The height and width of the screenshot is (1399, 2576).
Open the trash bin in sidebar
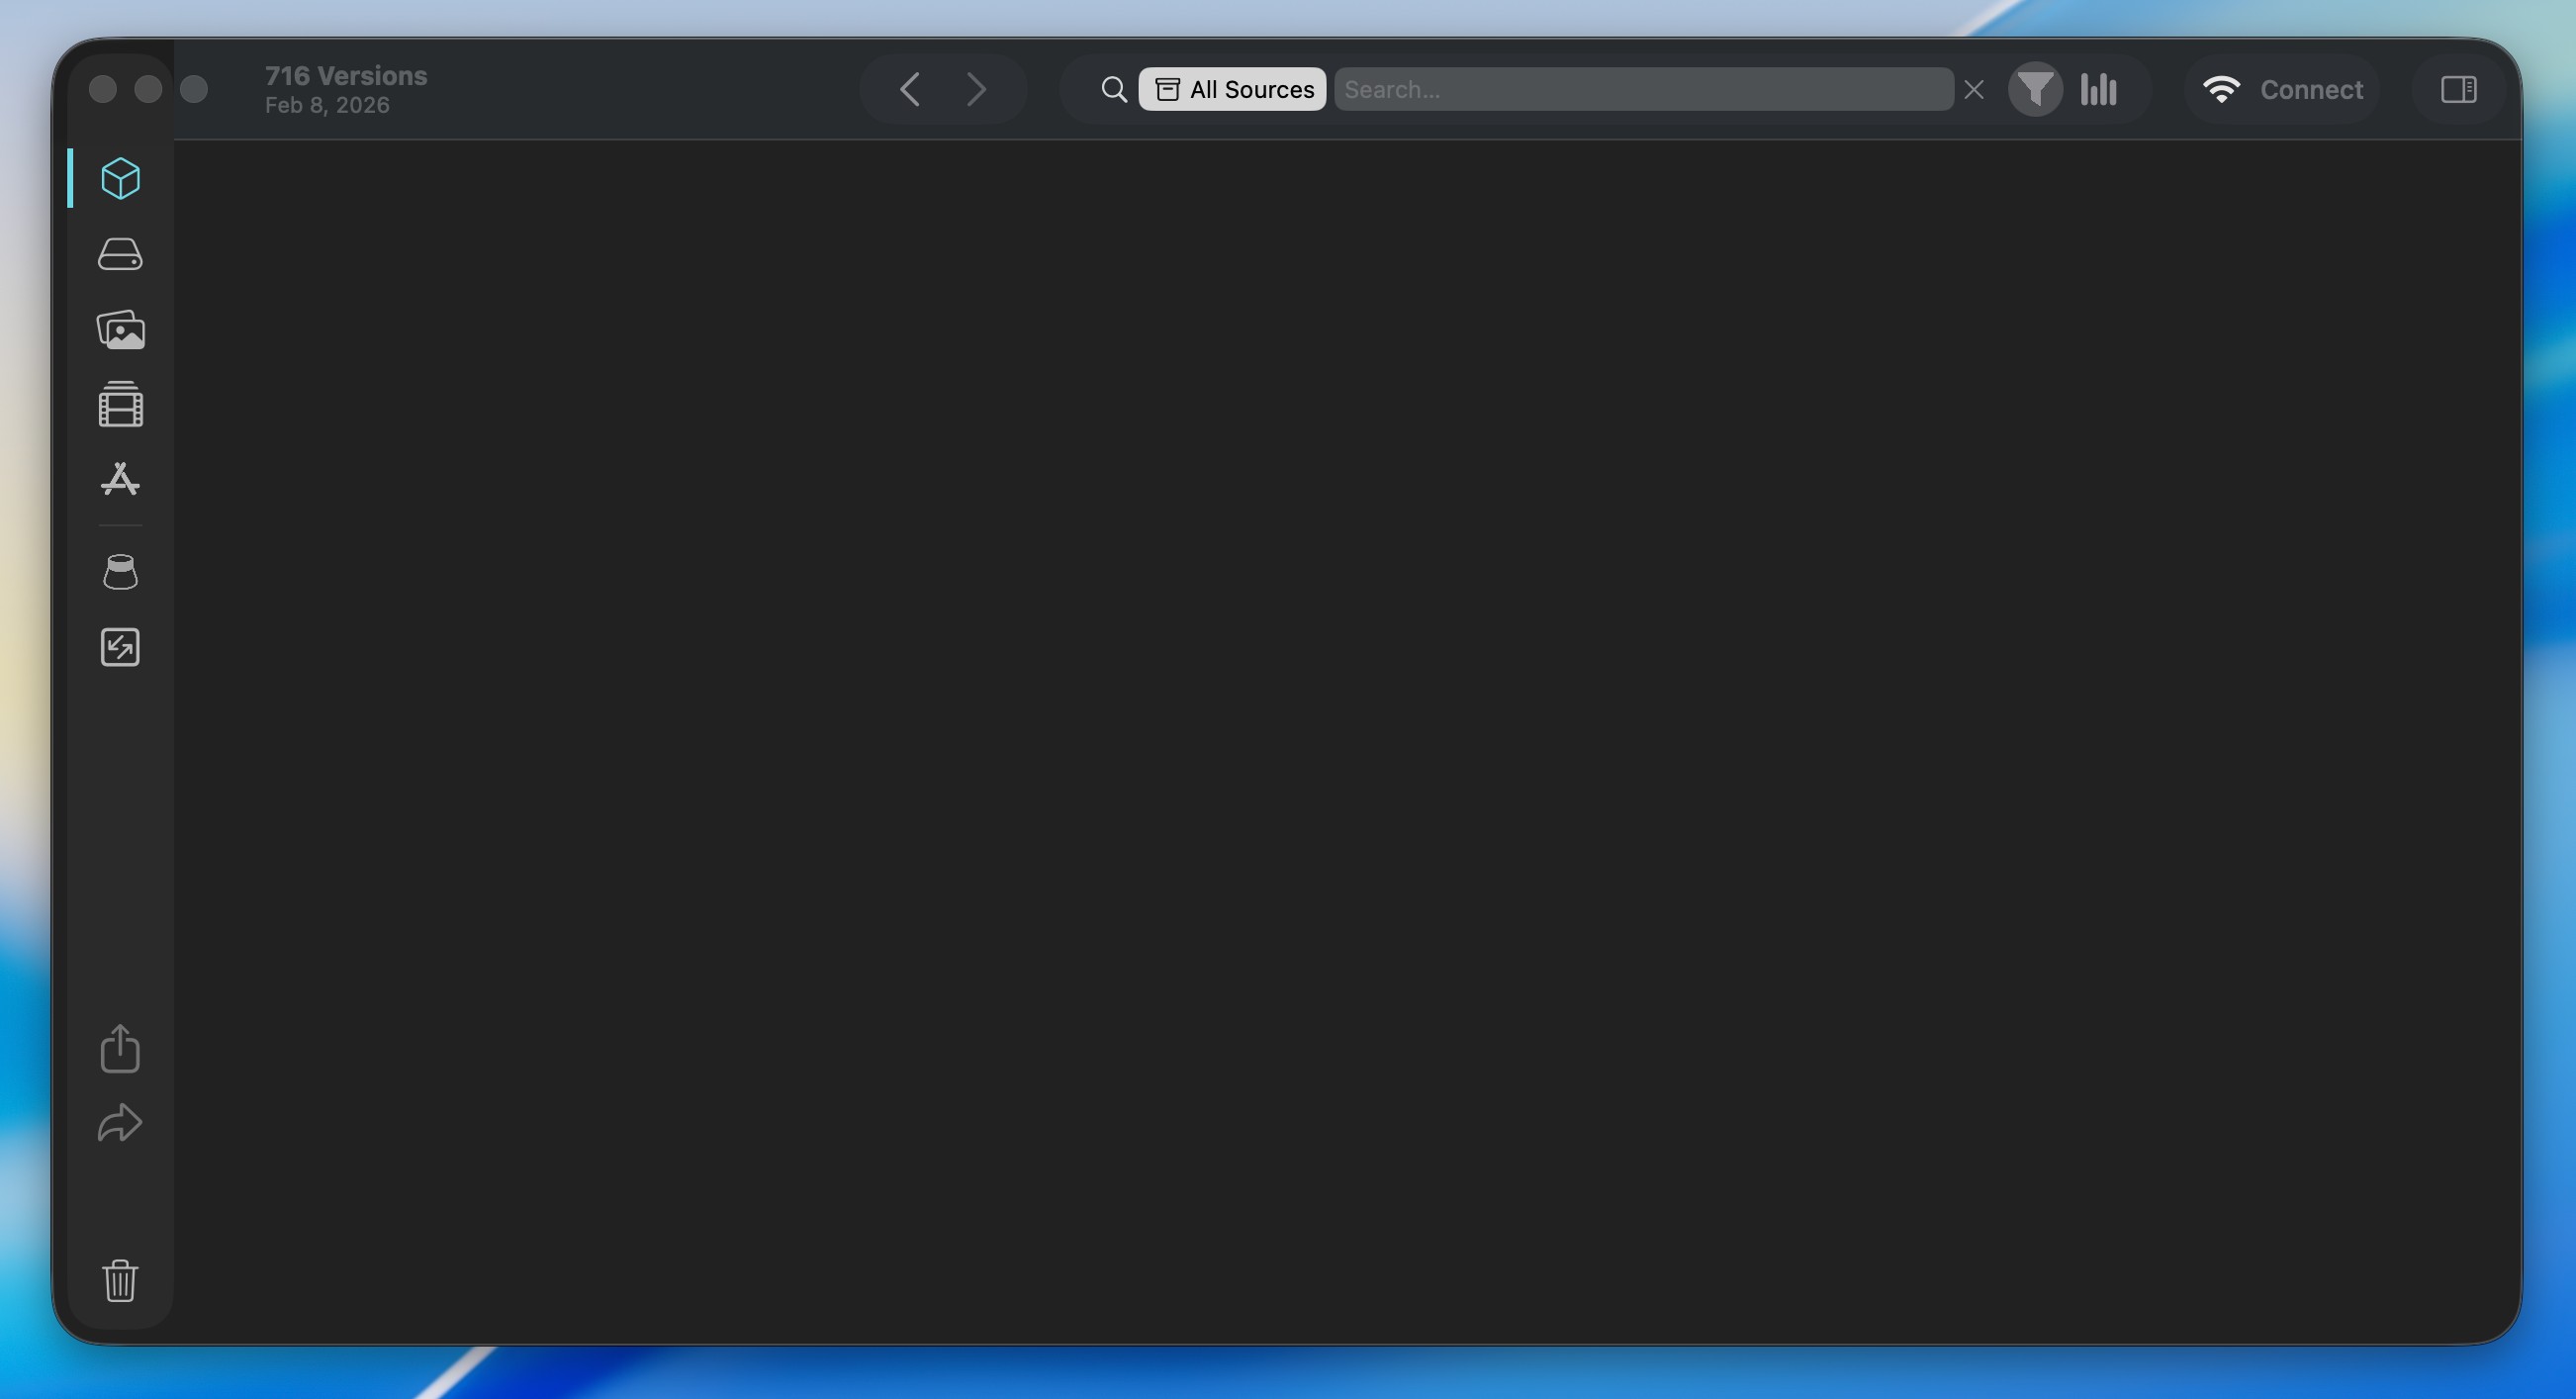120,1280
